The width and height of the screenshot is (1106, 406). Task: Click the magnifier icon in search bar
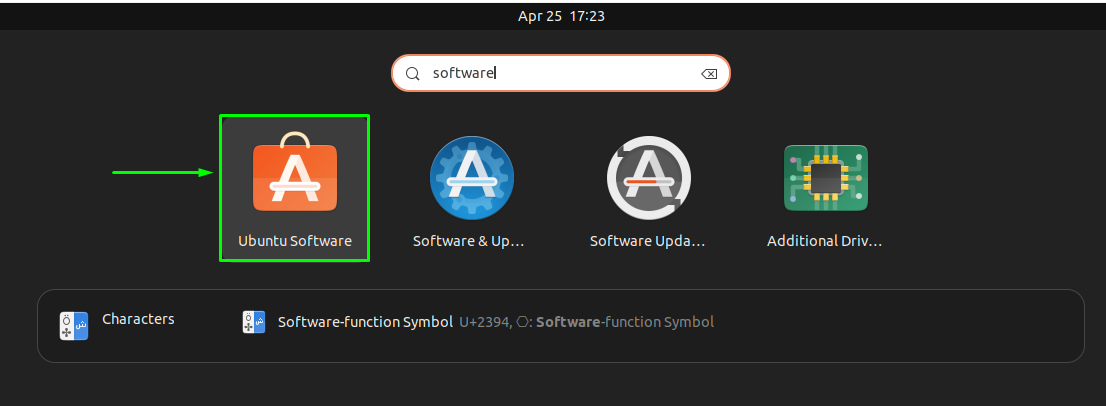414,73
